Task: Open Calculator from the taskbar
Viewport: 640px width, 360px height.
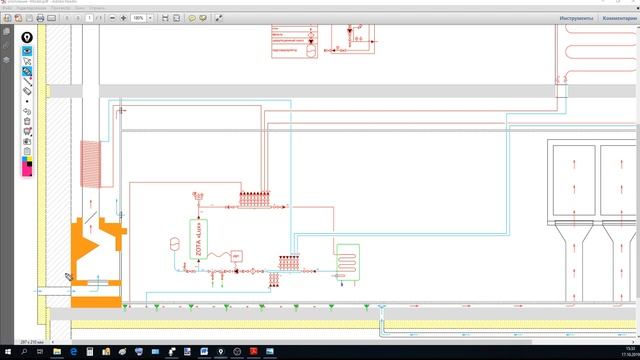Action: 90,351
